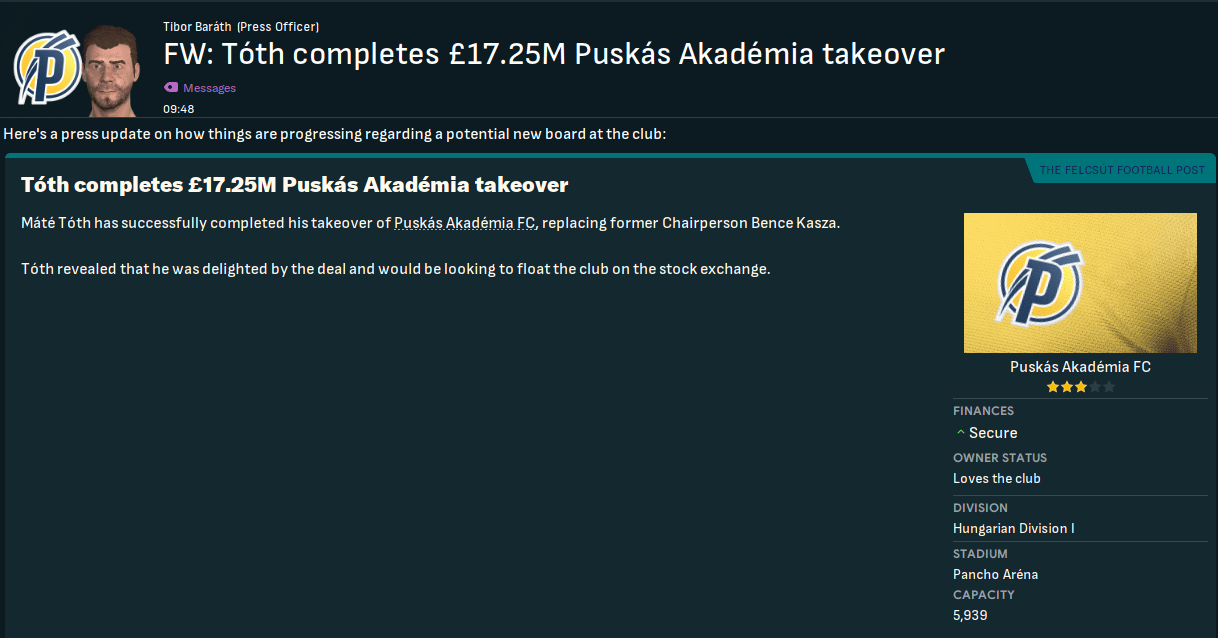The image size is (1218, 638).
Task: Click press officer Tibor Baráth's portrait
Action: (x=111, y=71)
